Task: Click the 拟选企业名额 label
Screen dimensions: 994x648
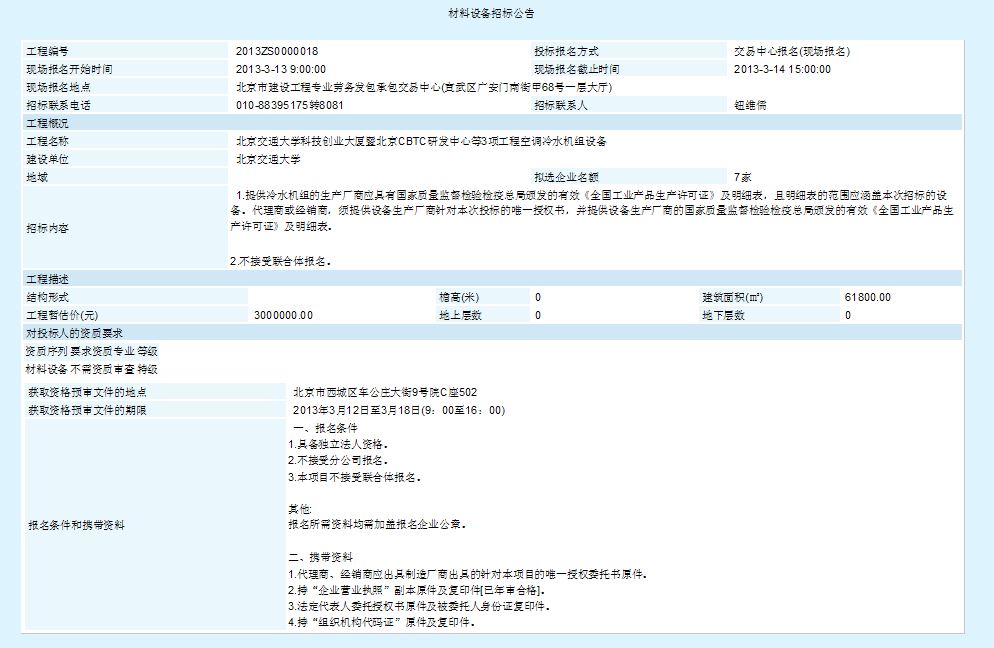Action: coord(566,178)
